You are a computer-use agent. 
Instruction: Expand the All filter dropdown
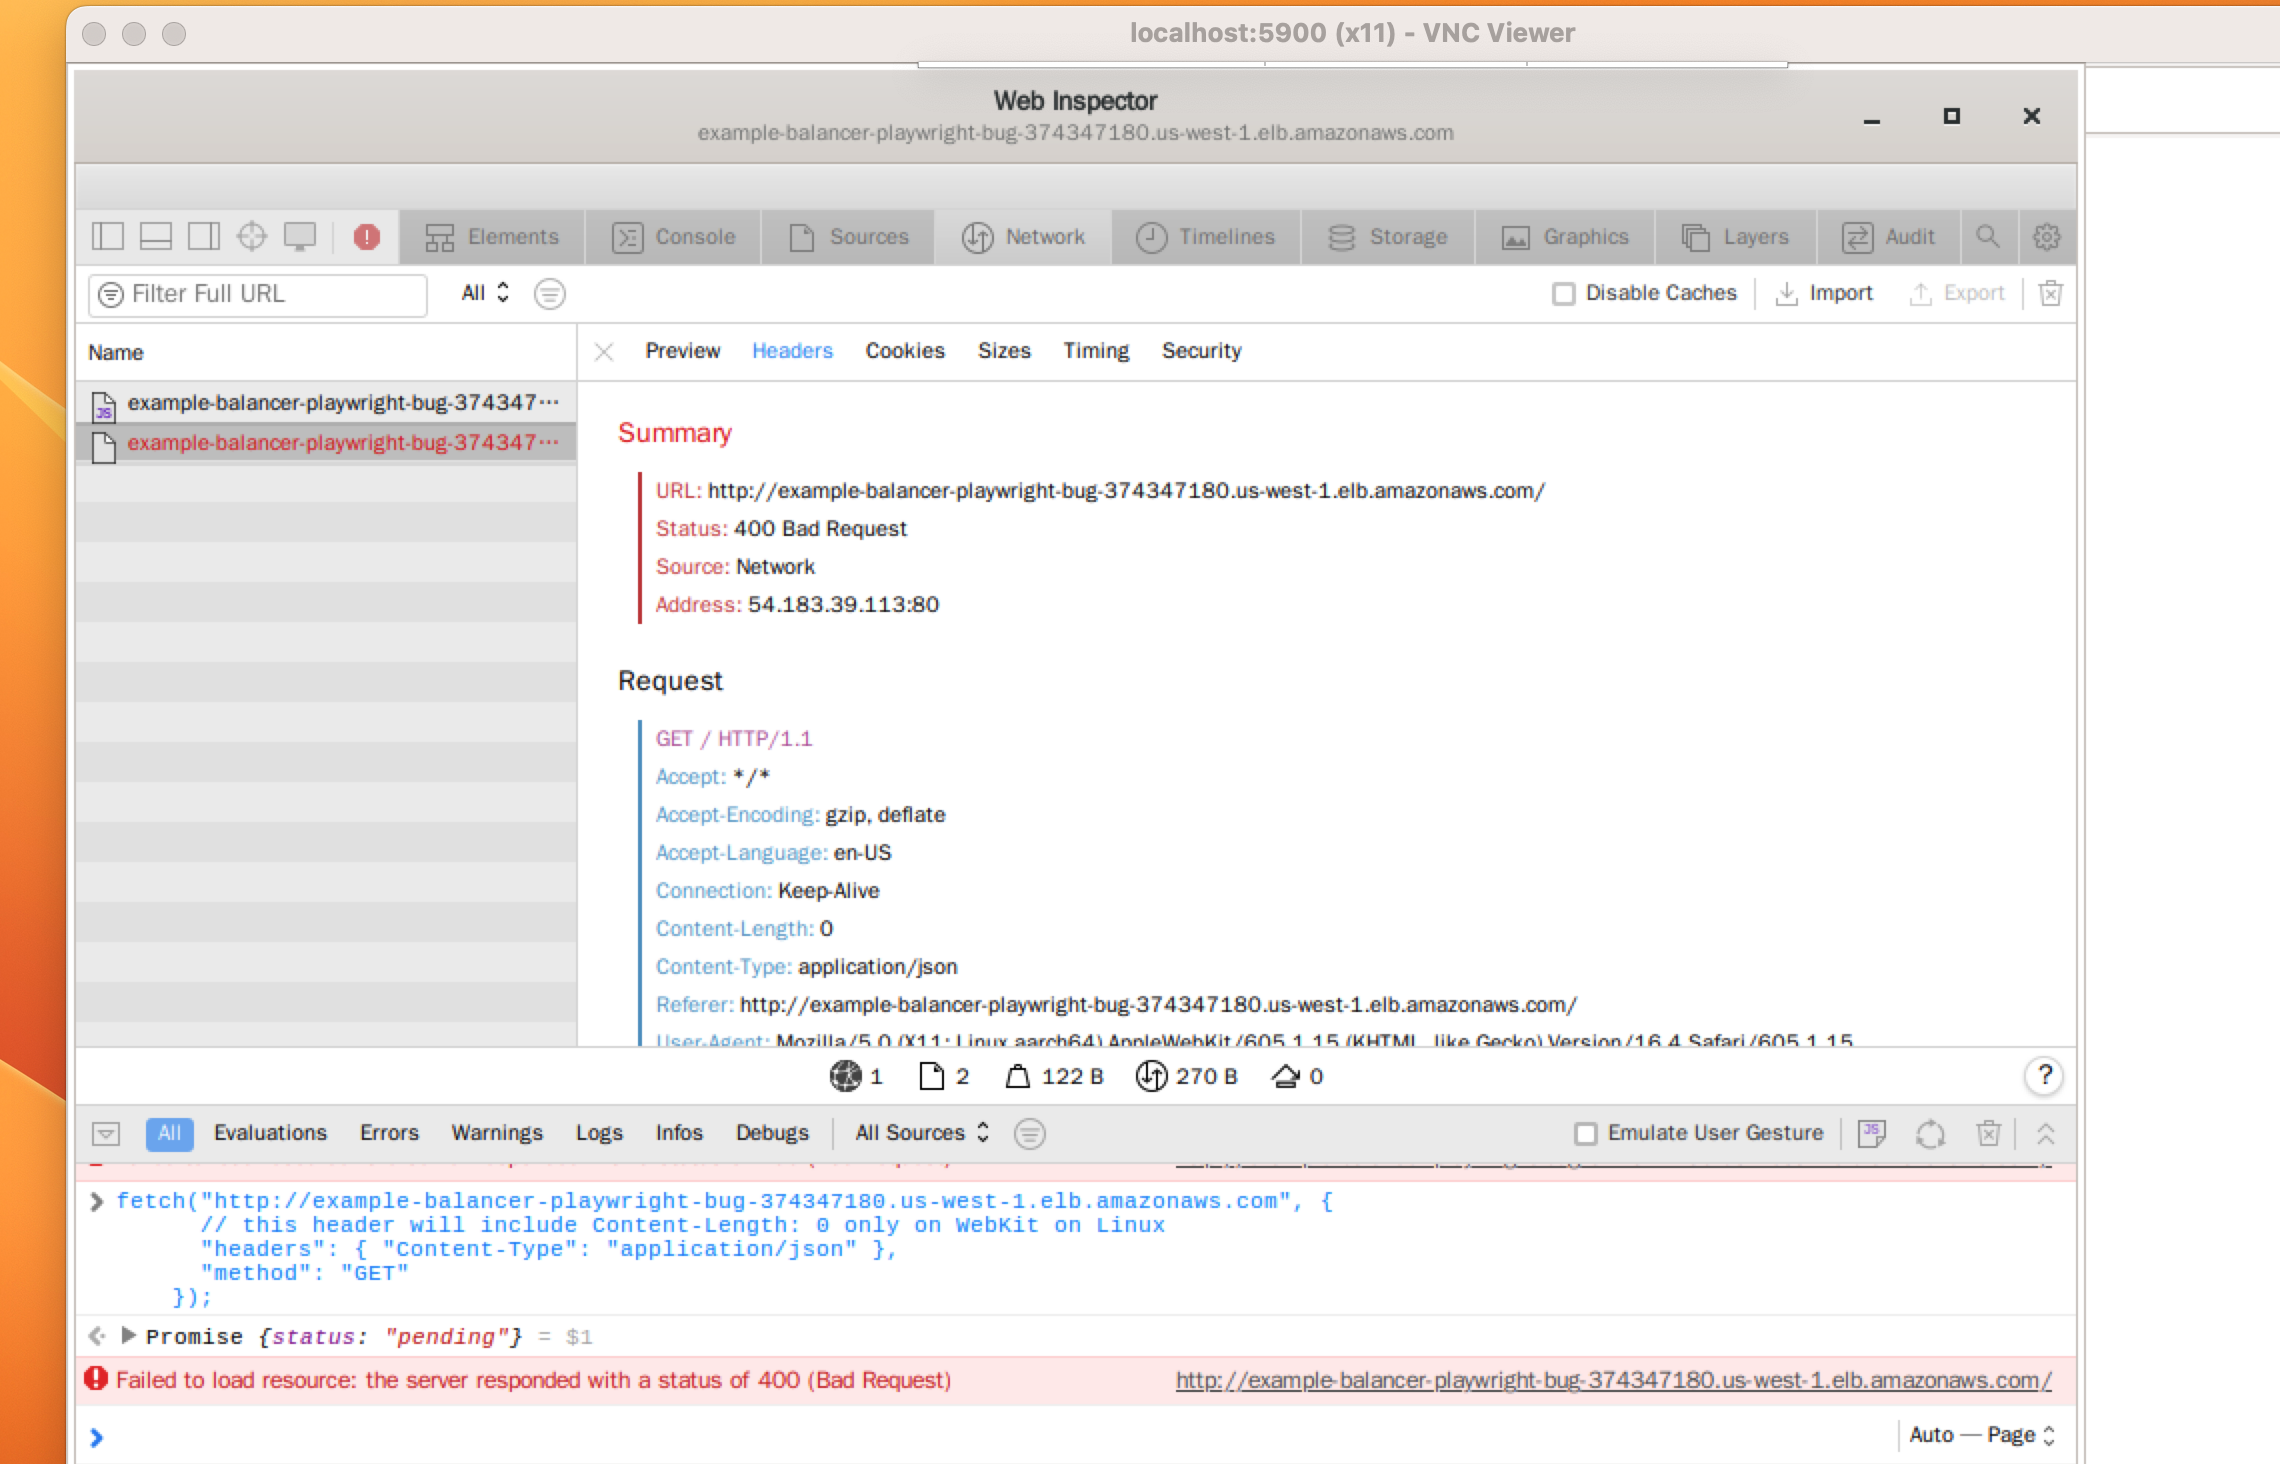[x=484, y=294]
